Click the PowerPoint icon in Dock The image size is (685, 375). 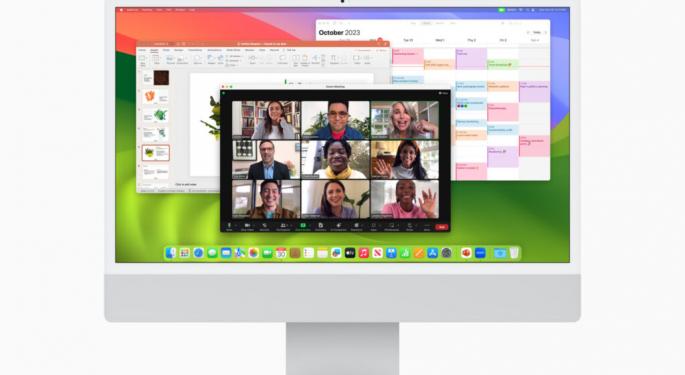coord(466,253)
